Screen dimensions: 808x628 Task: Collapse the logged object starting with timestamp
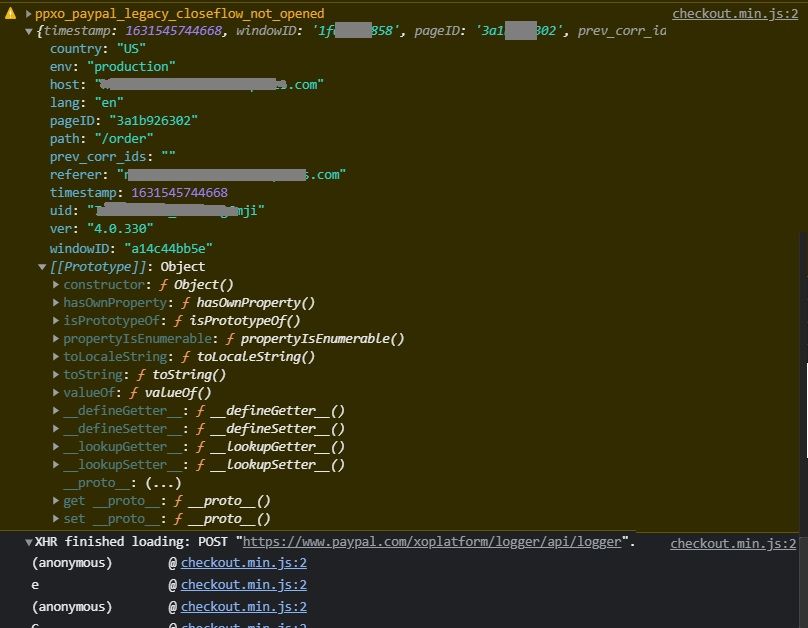pyautogui.click(x=29, y=31)
